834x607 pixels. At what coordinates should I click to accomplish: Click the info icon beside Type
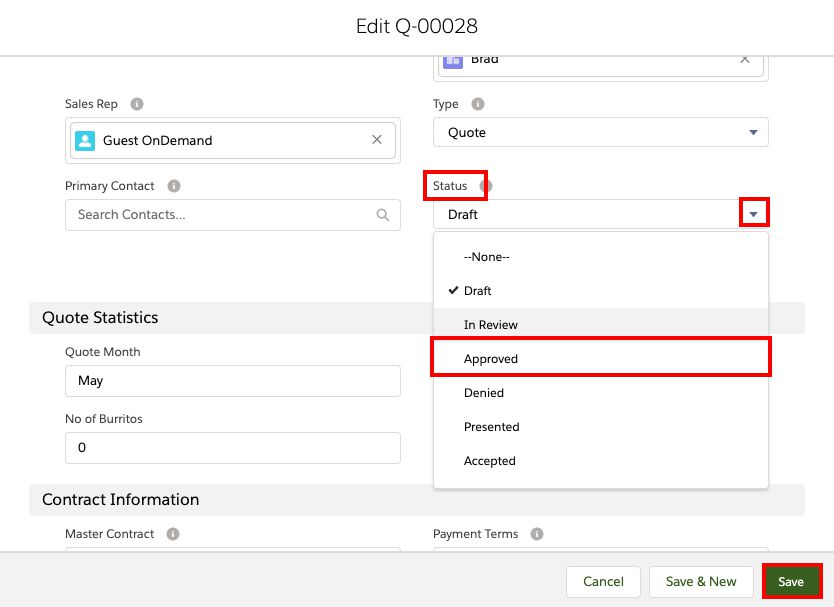click(x=477, y=104)
